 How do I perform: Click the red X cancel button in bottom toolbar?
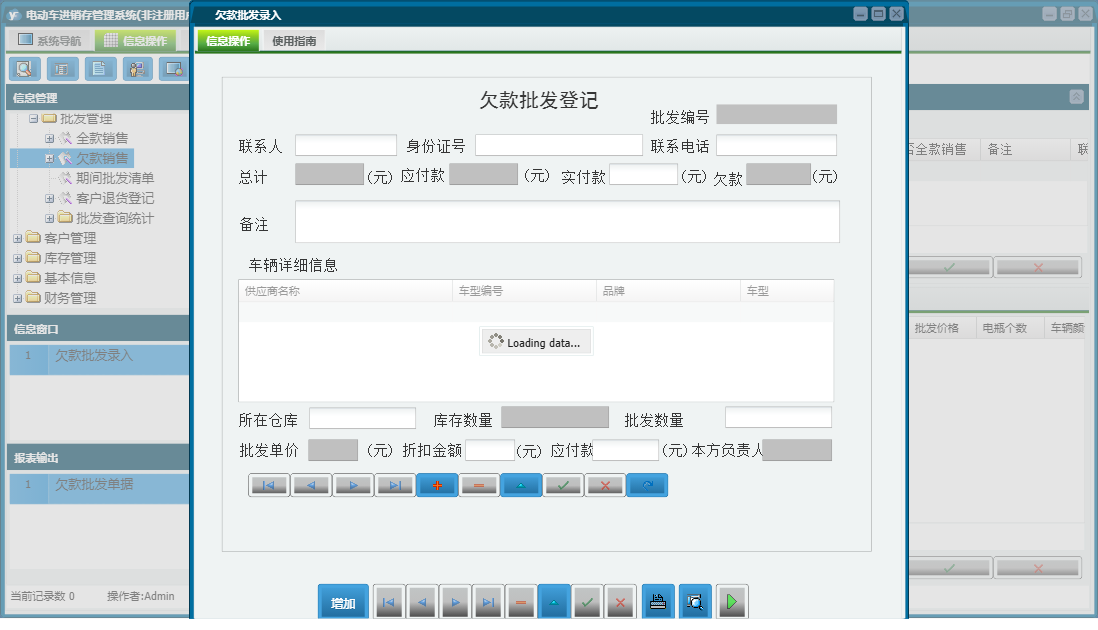point(620,602)
